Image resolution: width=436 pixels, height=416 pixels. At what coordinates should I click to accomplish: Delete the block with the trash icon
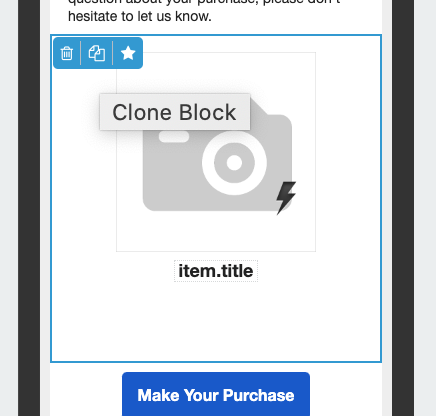[67, 53]
